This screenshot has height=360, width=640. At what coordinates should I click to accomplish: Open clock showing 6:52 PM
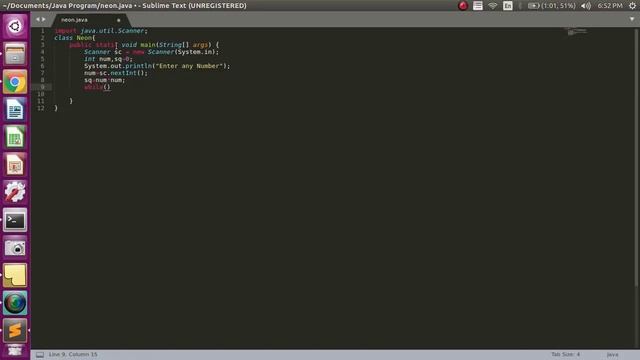pyautogui.click(x=610, y=6)
